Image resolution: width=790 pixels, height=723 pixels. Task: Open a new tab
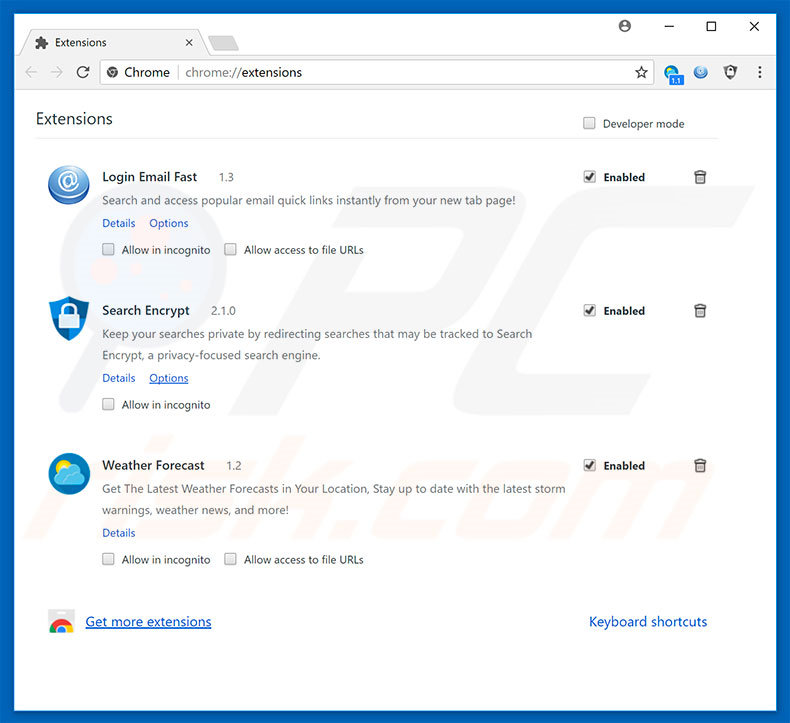(224, 43)
